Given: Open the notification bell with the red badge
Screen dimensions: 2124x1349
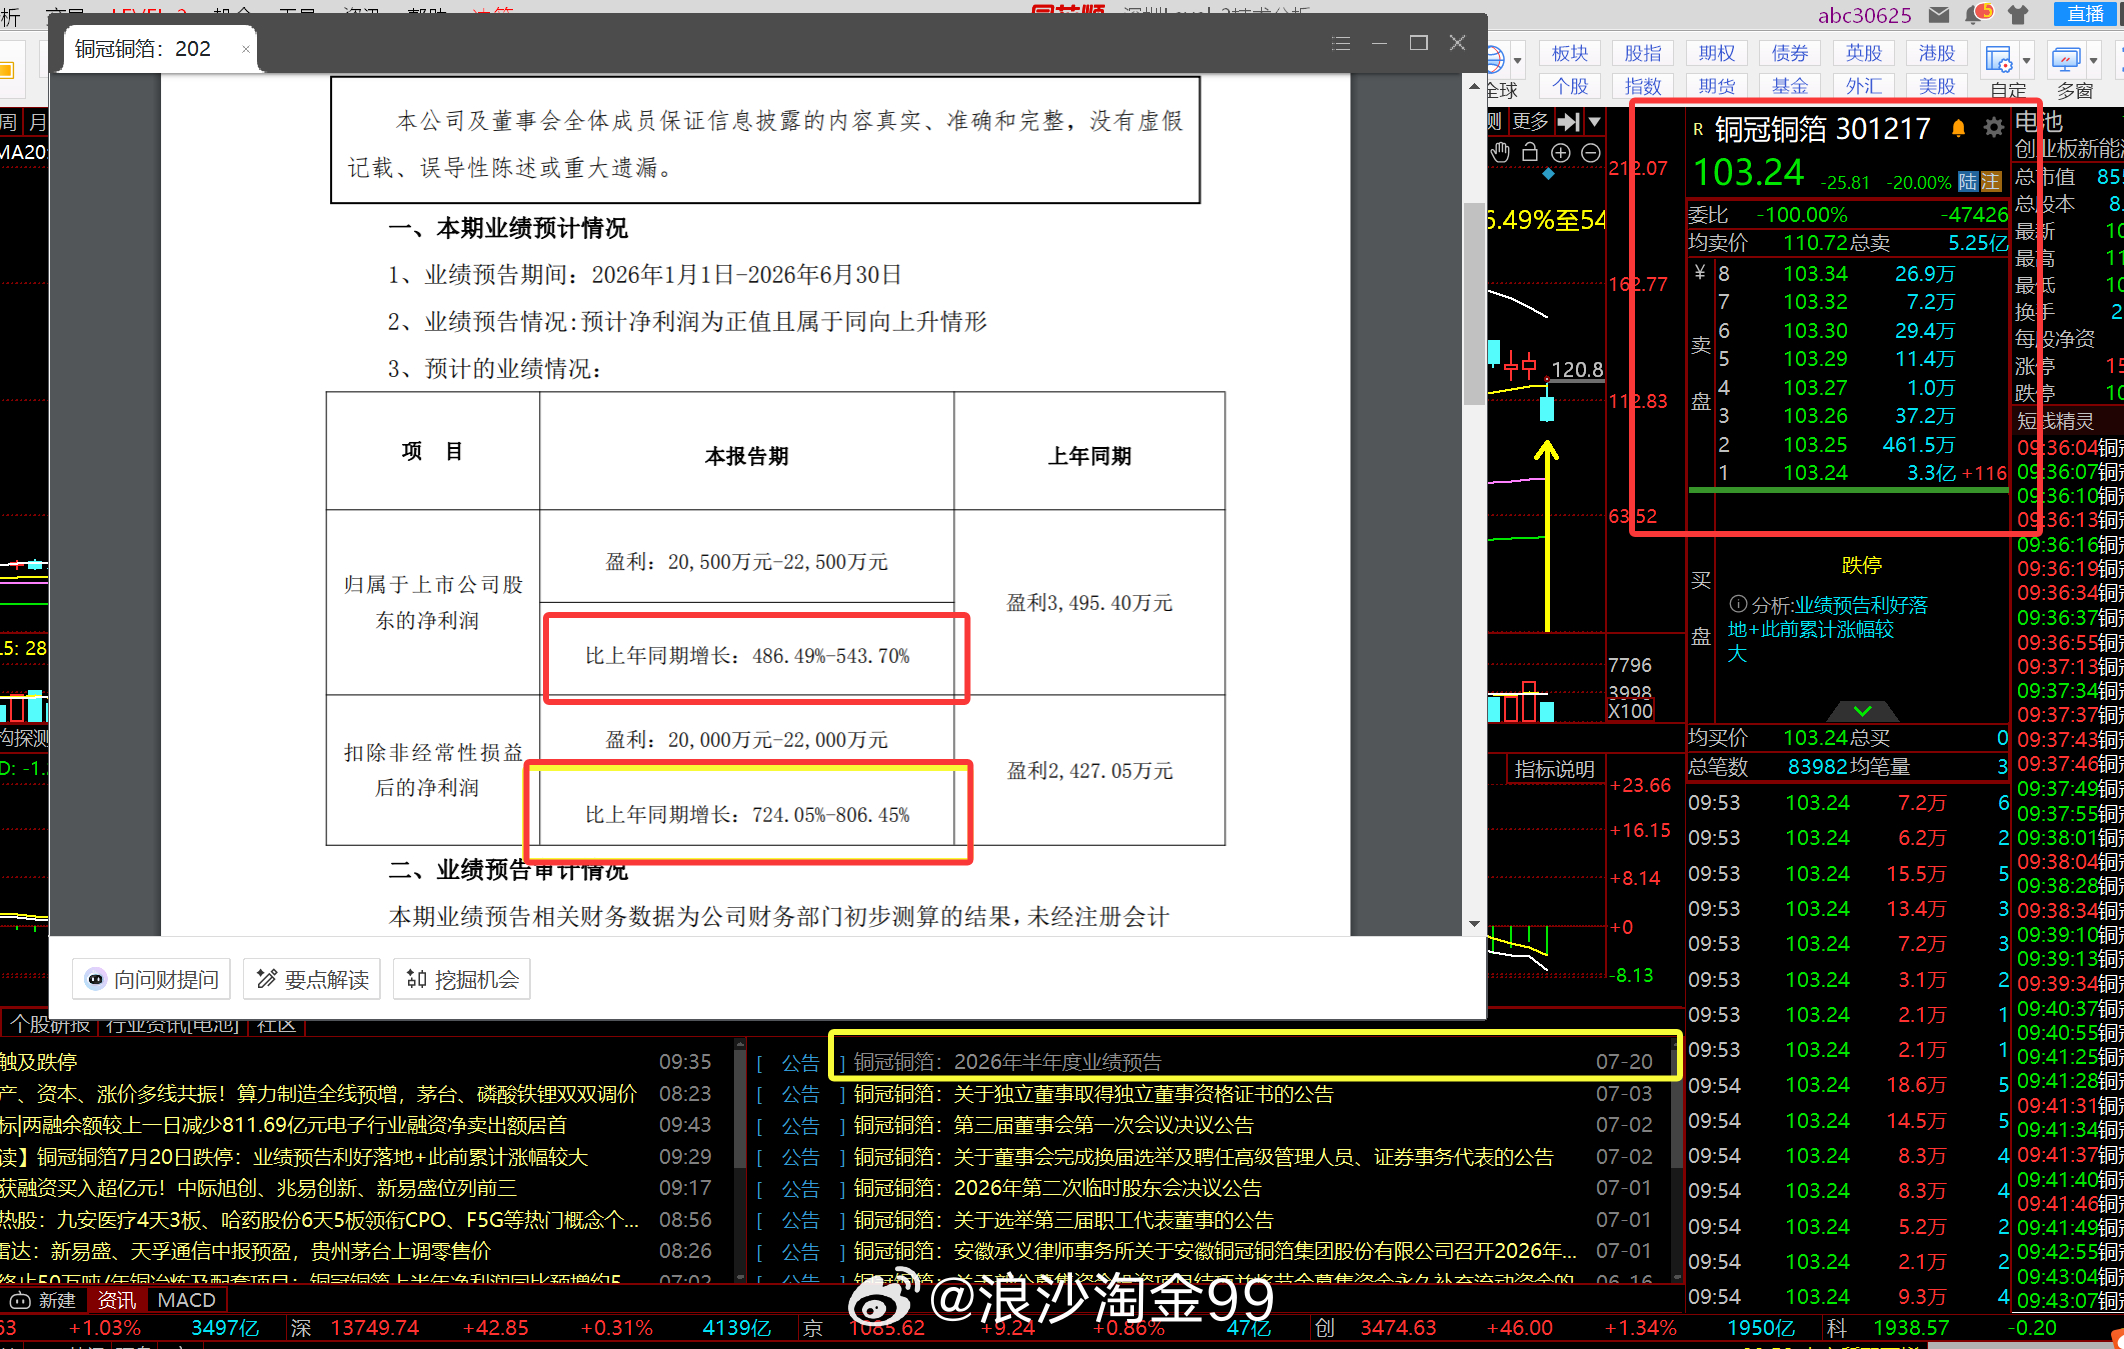Looking at the screenshot, I should click(x=1979, y=14).
